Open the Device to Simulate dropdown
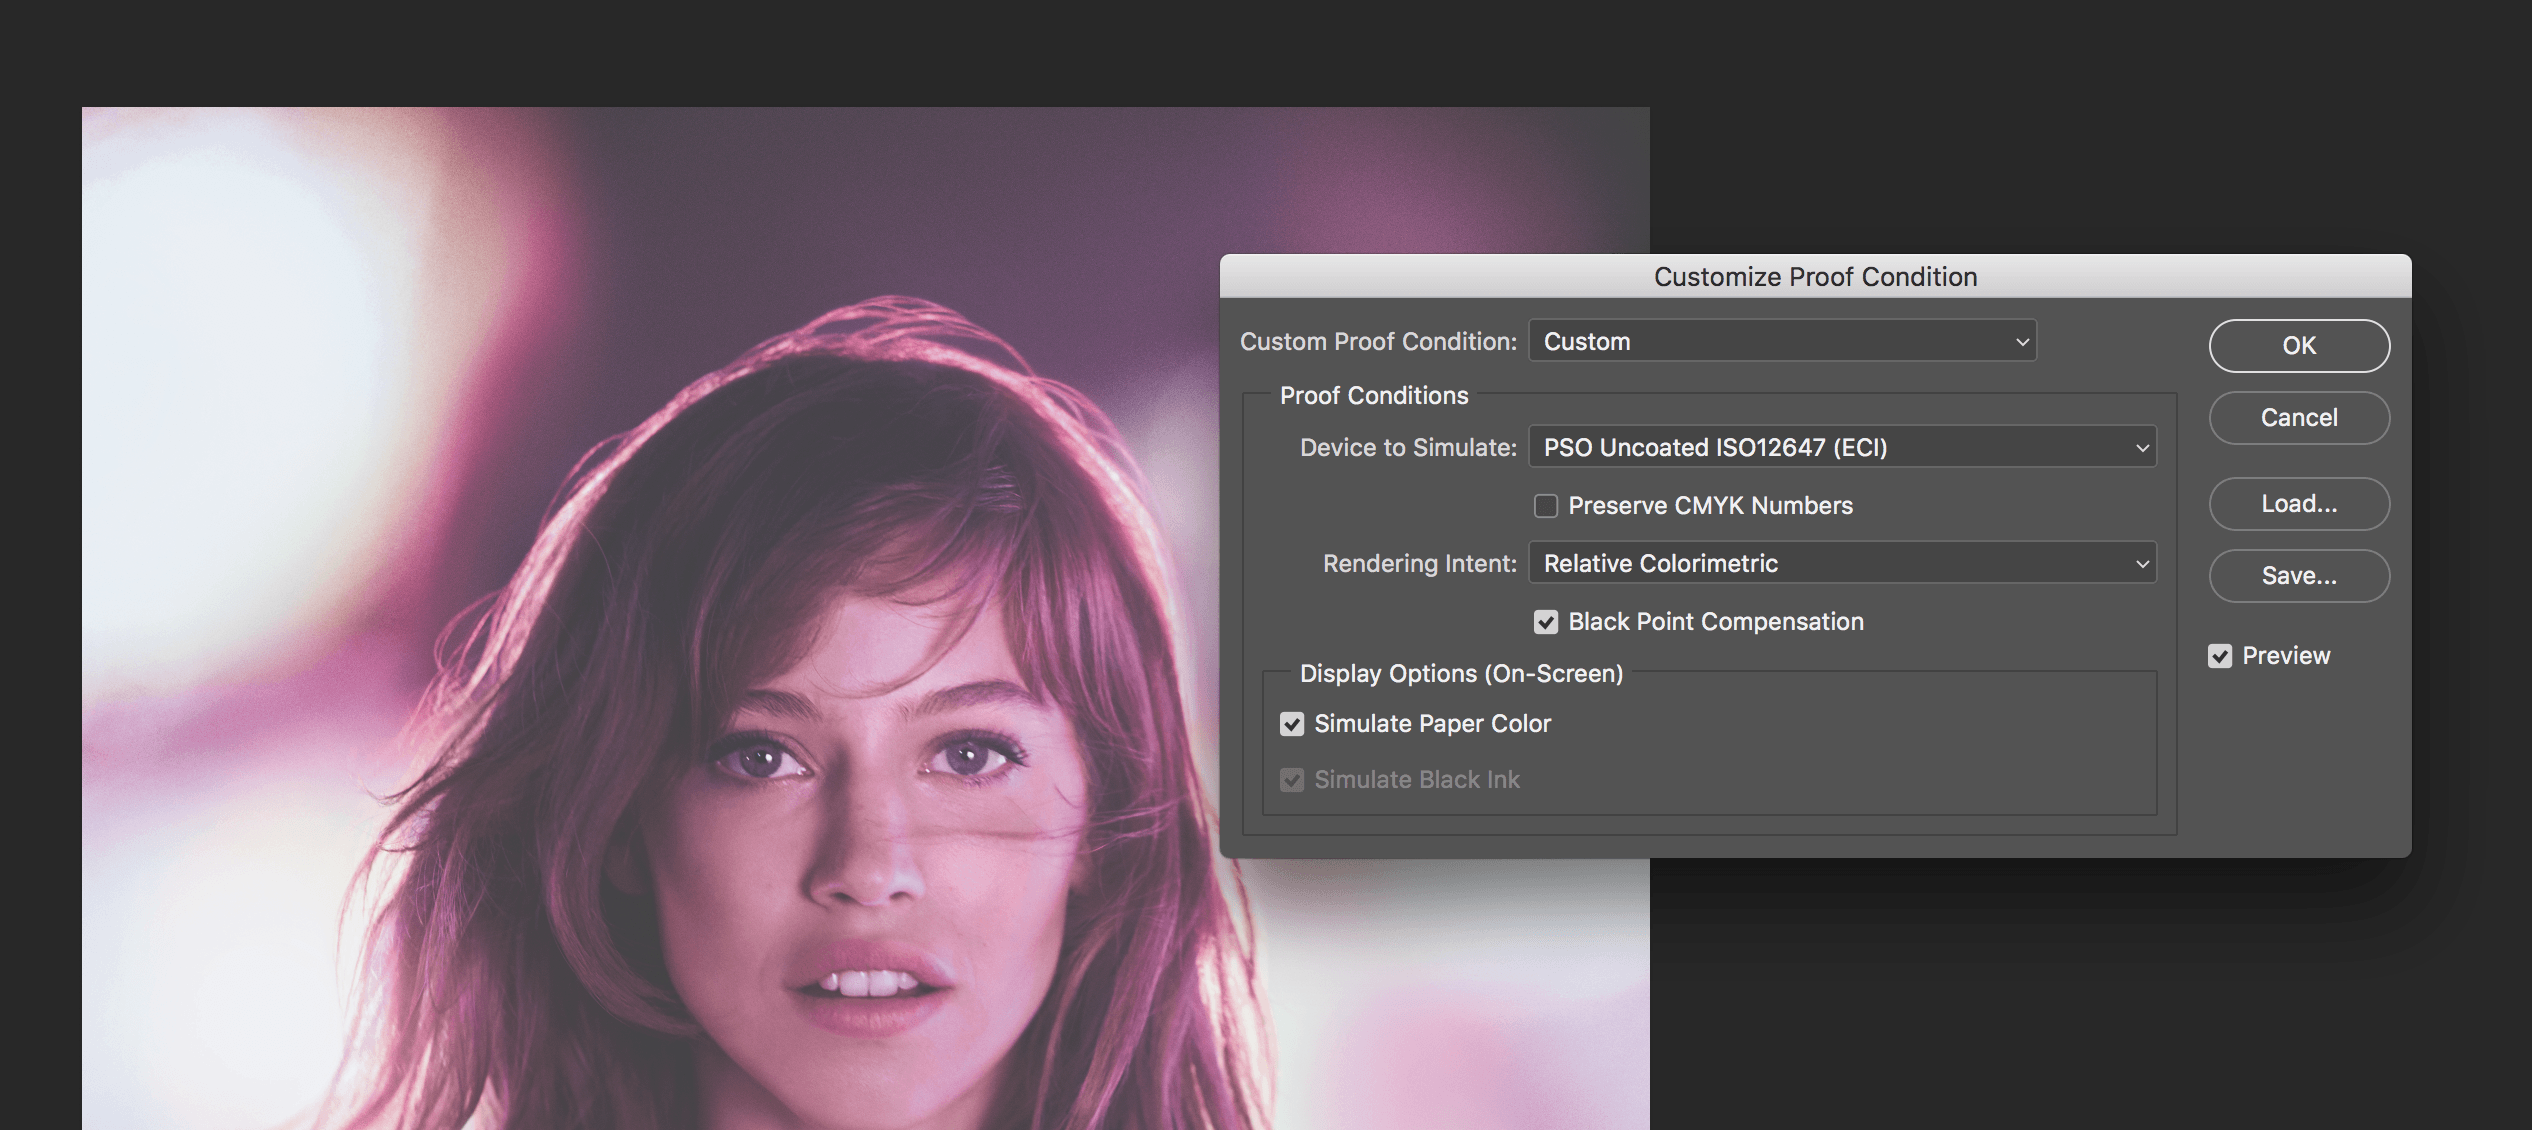 1842,447
